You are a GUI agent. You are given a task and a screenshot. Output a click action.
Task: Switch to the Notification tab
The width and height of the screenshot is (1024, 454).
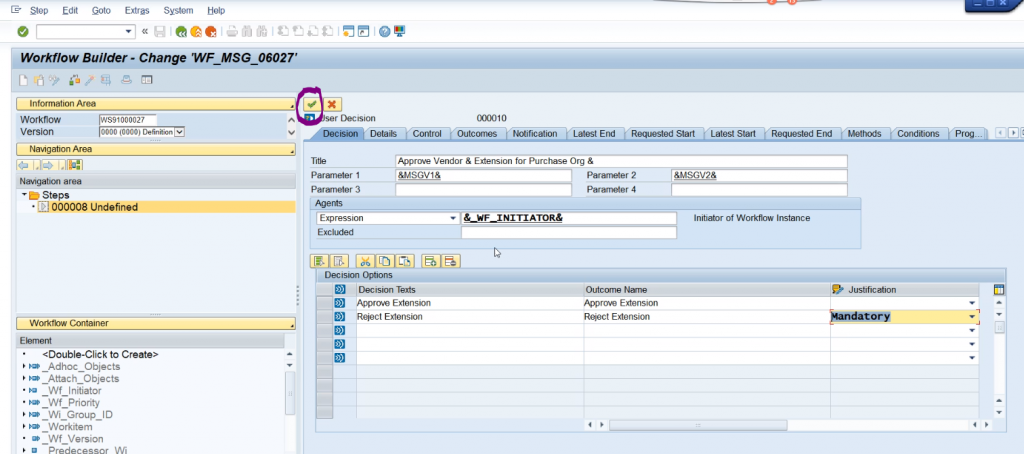(535, 133)
